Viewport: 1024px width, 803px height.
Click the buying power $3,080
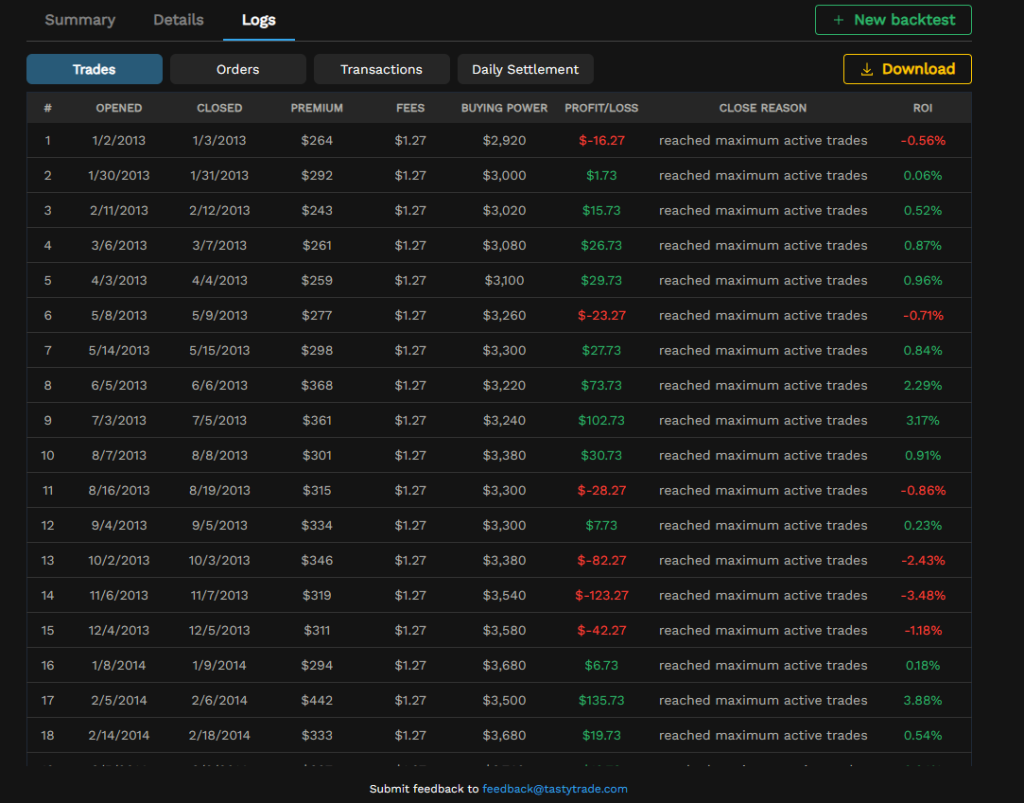coord(504,245)
